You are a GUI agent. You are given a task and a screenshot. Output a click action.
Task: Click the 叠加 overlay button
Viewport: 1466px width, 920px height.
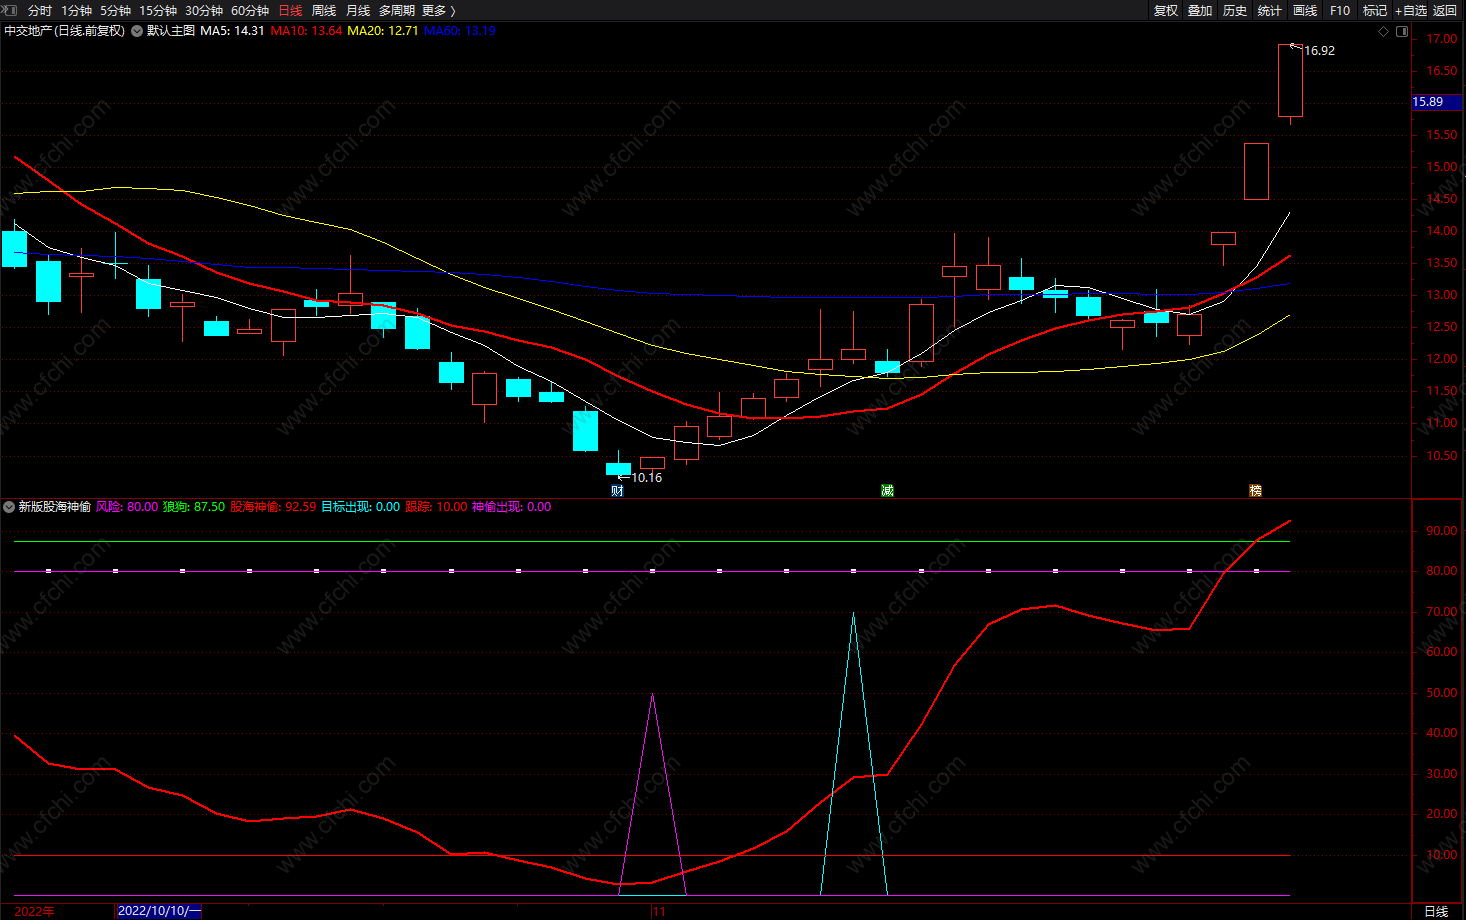point(1200,10)
